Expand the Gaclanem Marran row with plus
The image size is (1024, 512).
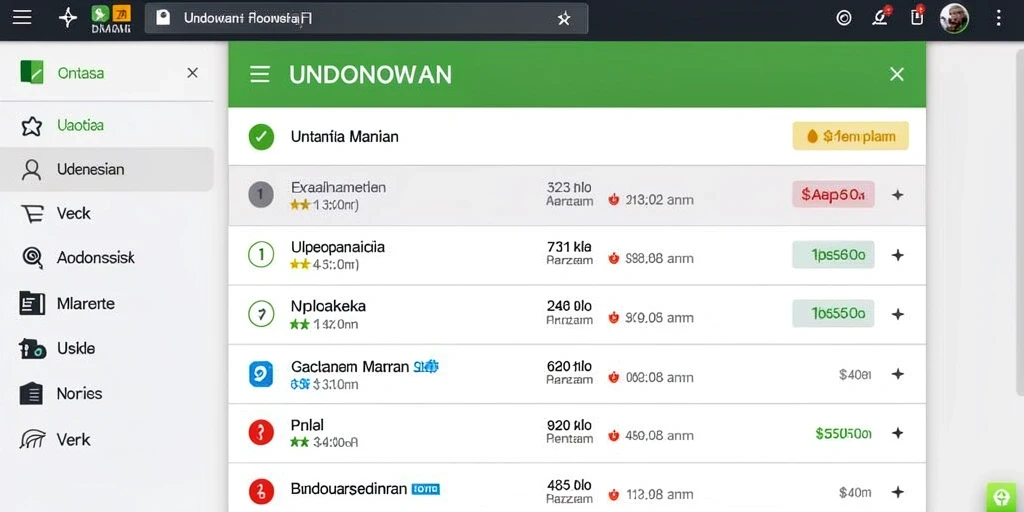pos(897,374)
